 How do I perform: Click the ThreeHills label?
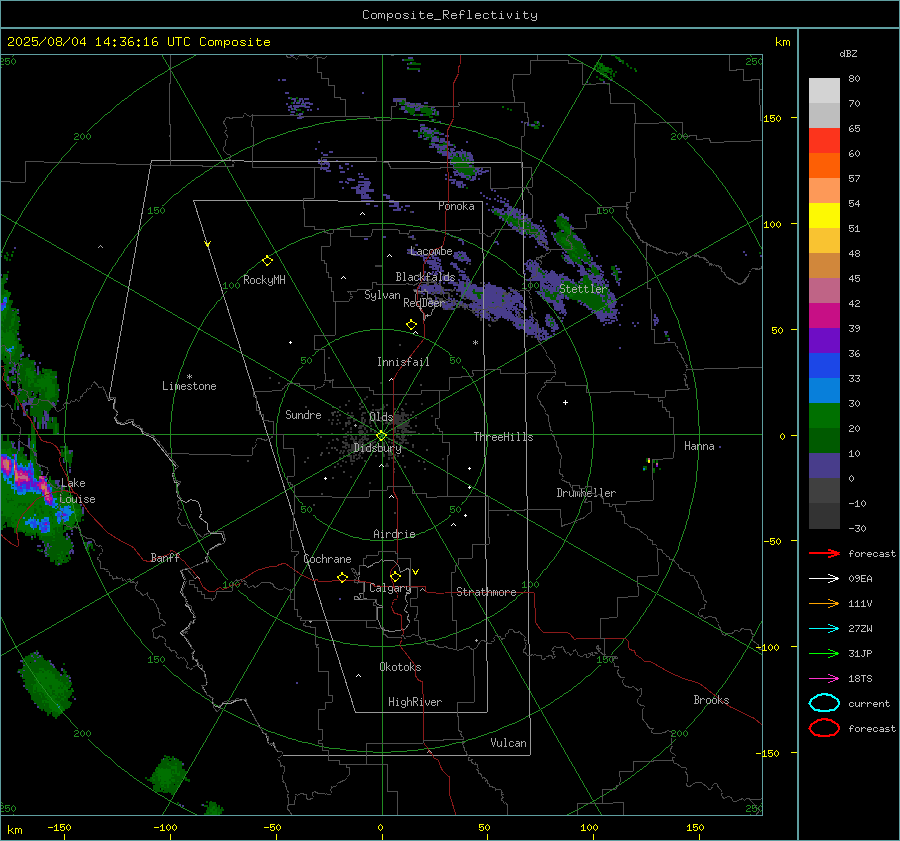(503, 437)
